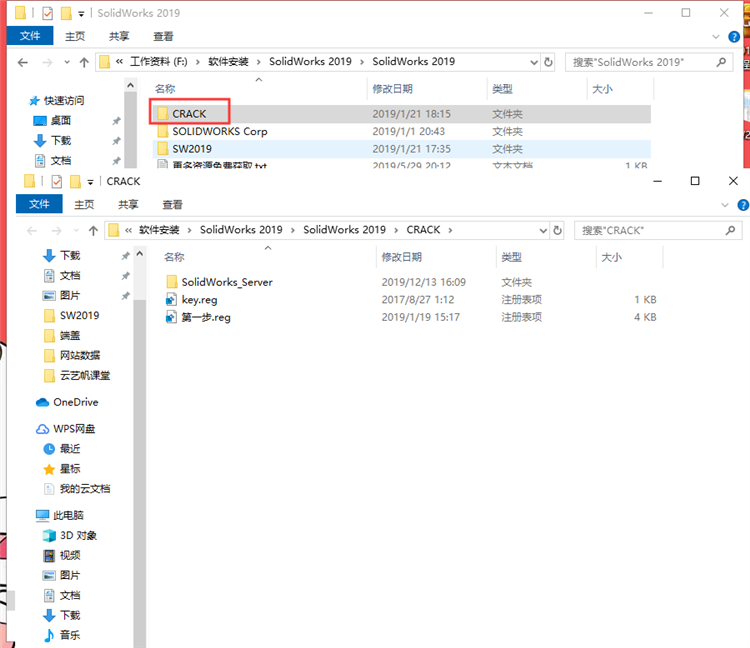Open 文件 menu in CRACK window
This screenshot has height=648, width=750.
click(x=39, y=204)
